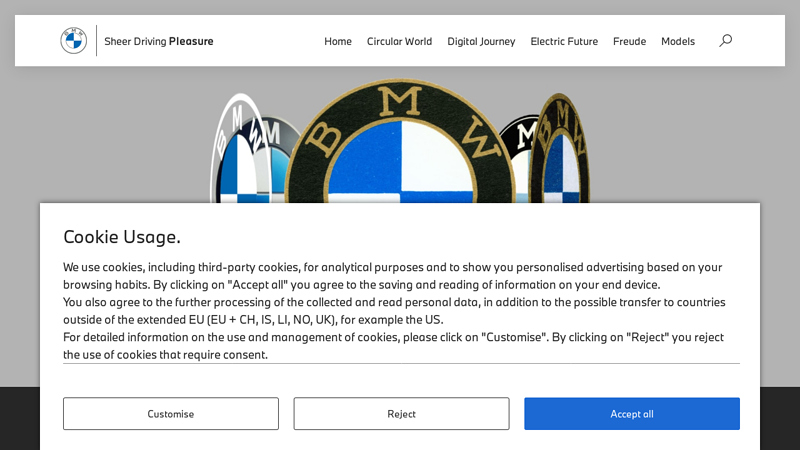Click the large central BMW emblem image

[401, 141]
